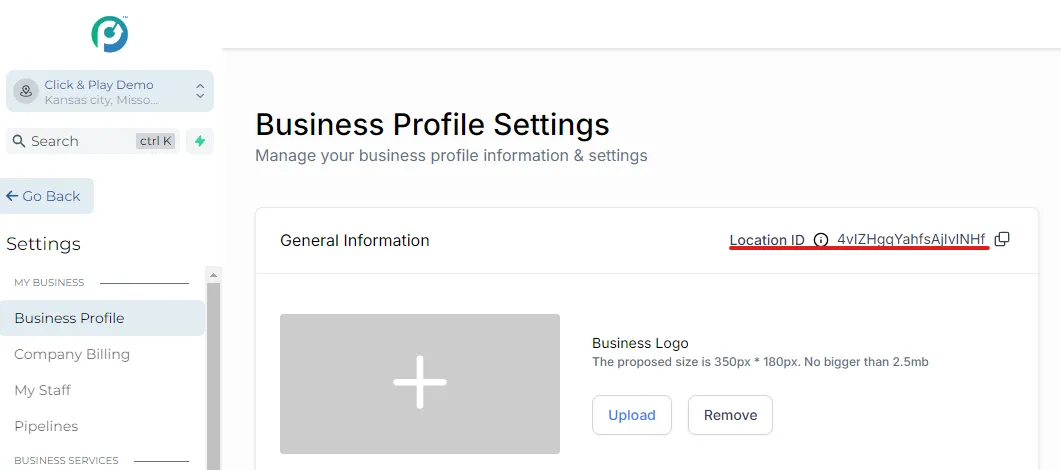Click the Upload button for business logo
Viewport: 1061px width, 470px height.
pyautogui.click(x=632, y=415)
